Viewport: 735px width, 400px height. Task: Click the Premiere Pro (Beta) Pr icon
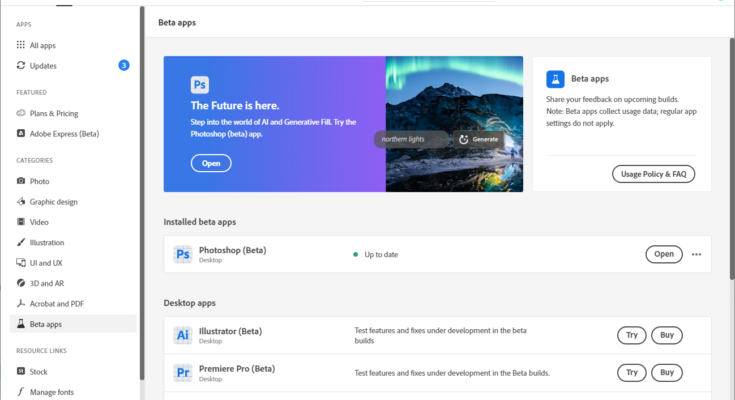tap(182, 372)
